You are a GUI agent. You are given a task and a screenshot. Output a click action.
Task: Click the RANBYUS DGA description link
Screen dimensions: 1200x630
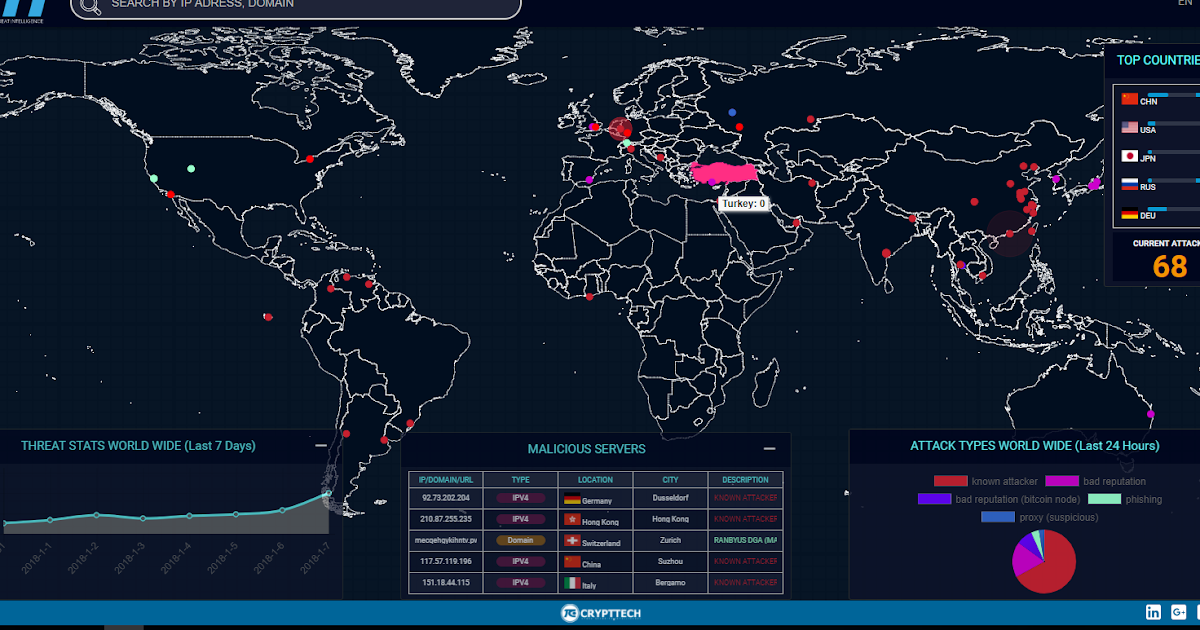[747, 541]
